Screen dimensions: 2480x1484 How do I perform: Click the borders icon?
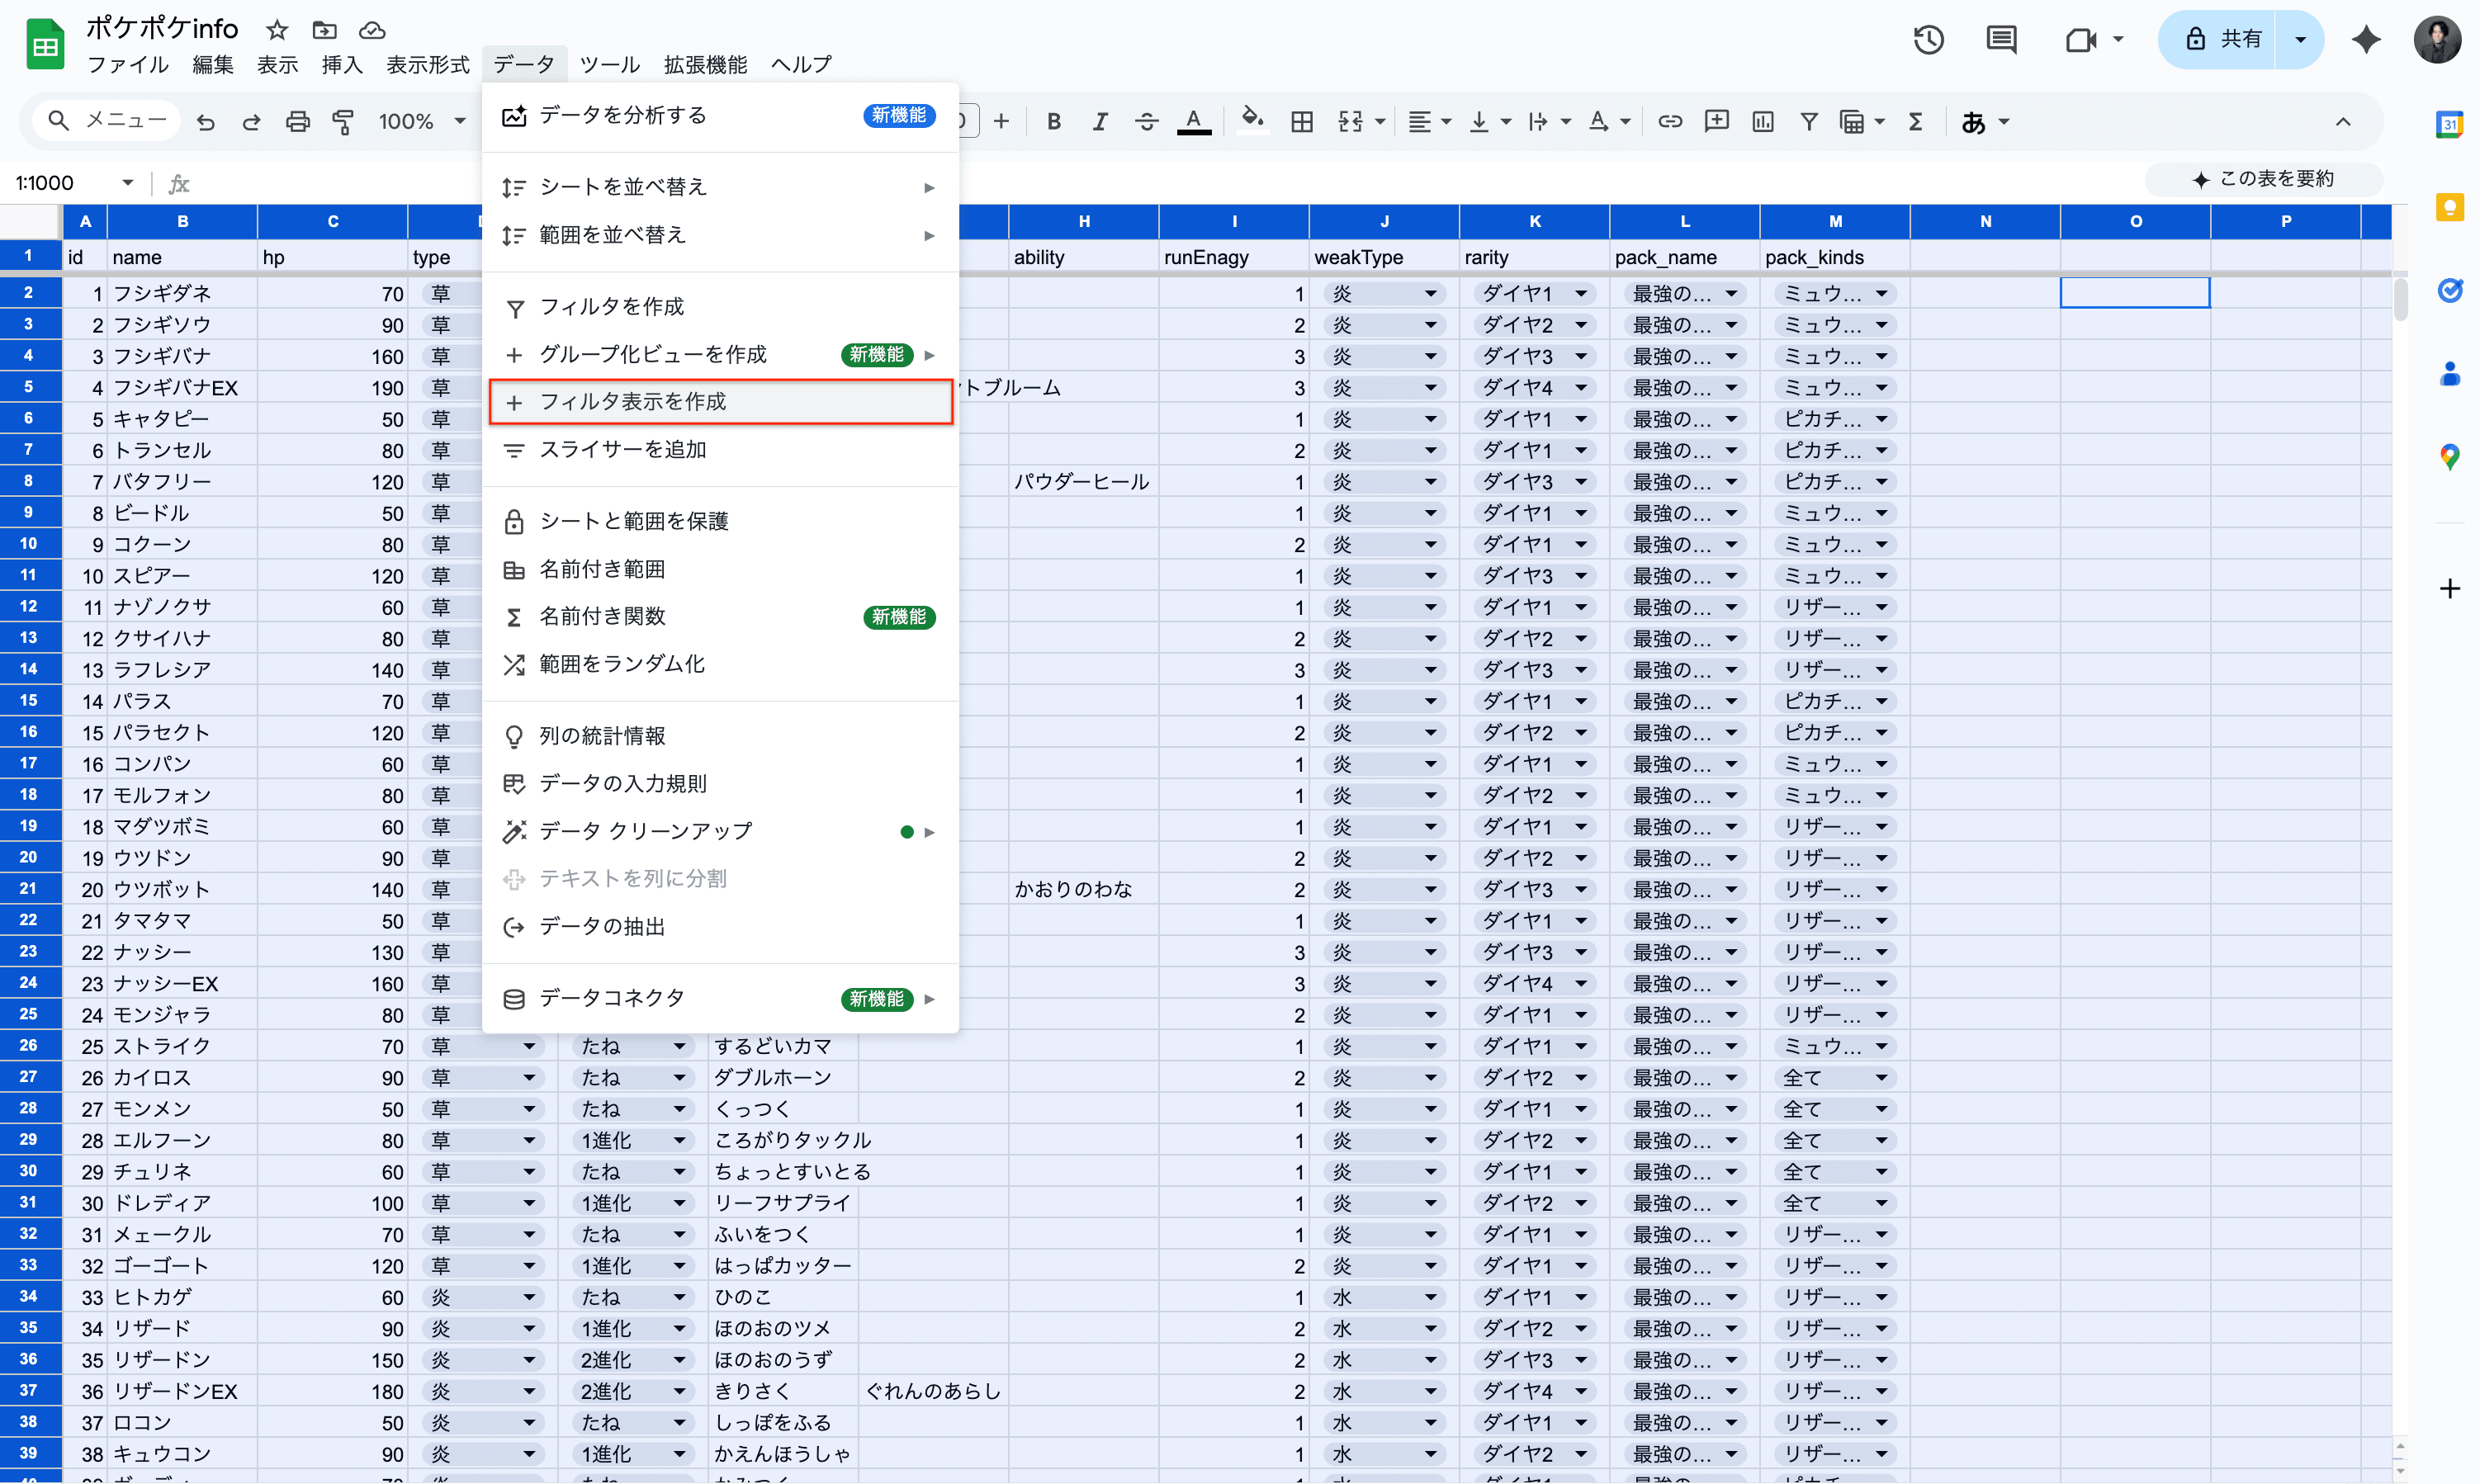point(1301,122)
